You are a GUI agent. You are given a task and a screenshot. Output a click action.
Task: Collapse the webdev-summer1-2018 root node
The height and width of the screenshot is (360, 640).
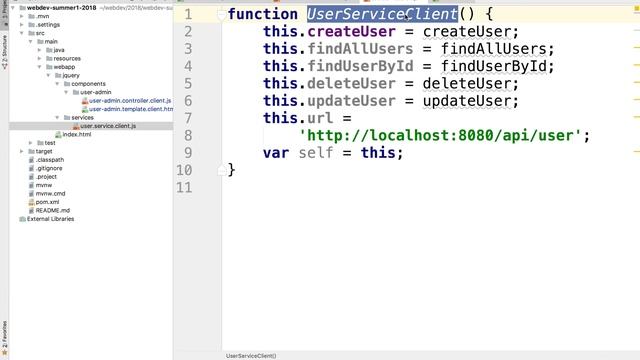(13, 8)
